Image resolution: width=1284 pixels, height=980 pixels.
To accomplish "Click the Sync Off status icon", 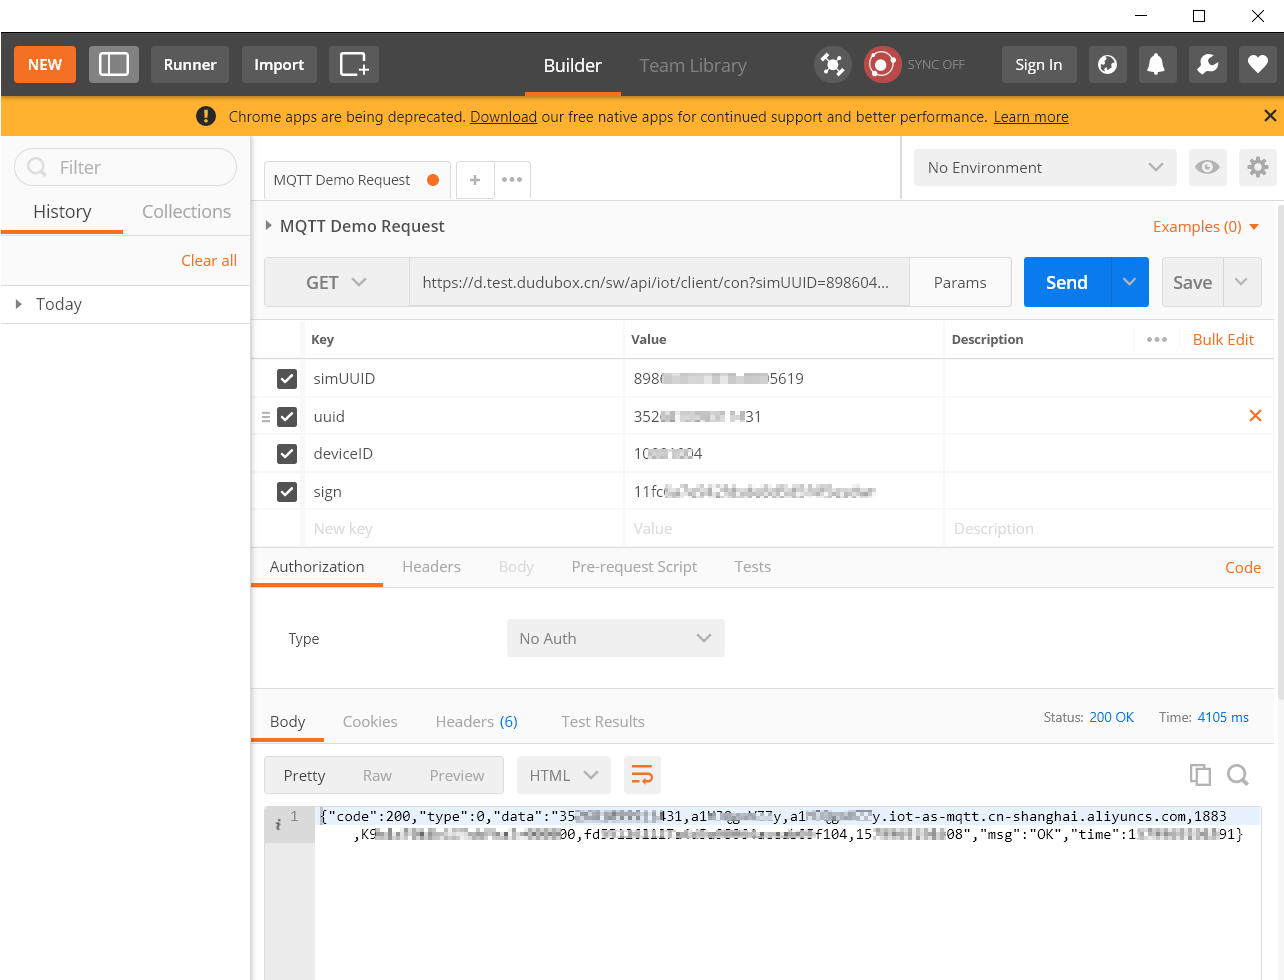I will 882,64.
